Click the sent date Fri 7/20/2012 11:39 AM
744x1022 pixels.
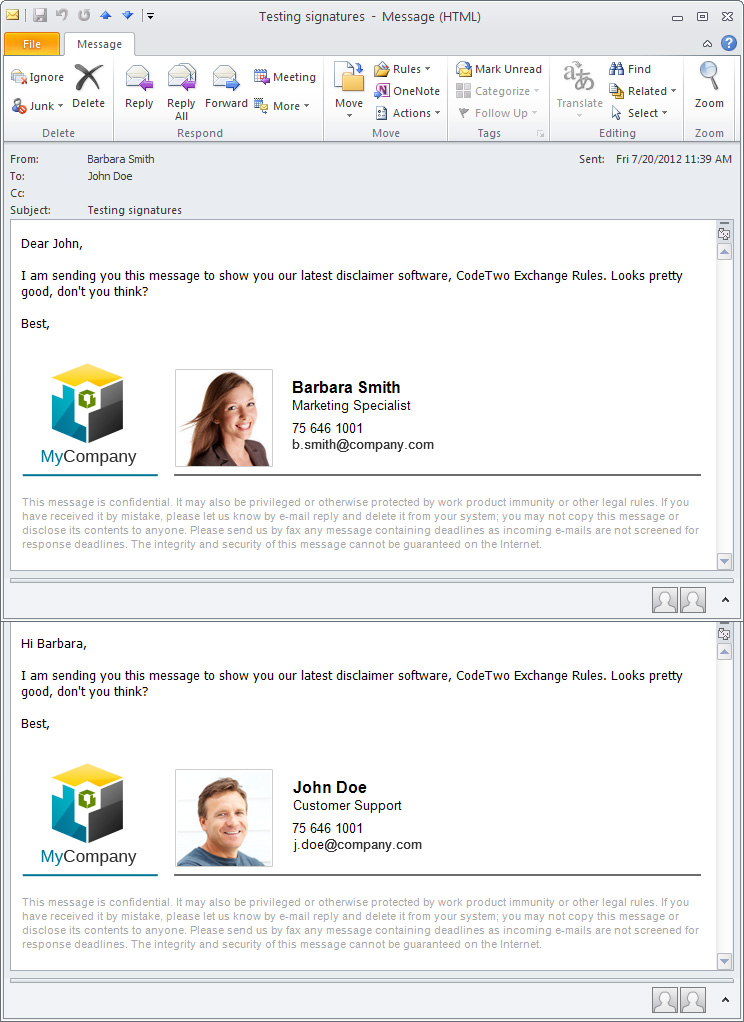674,159
